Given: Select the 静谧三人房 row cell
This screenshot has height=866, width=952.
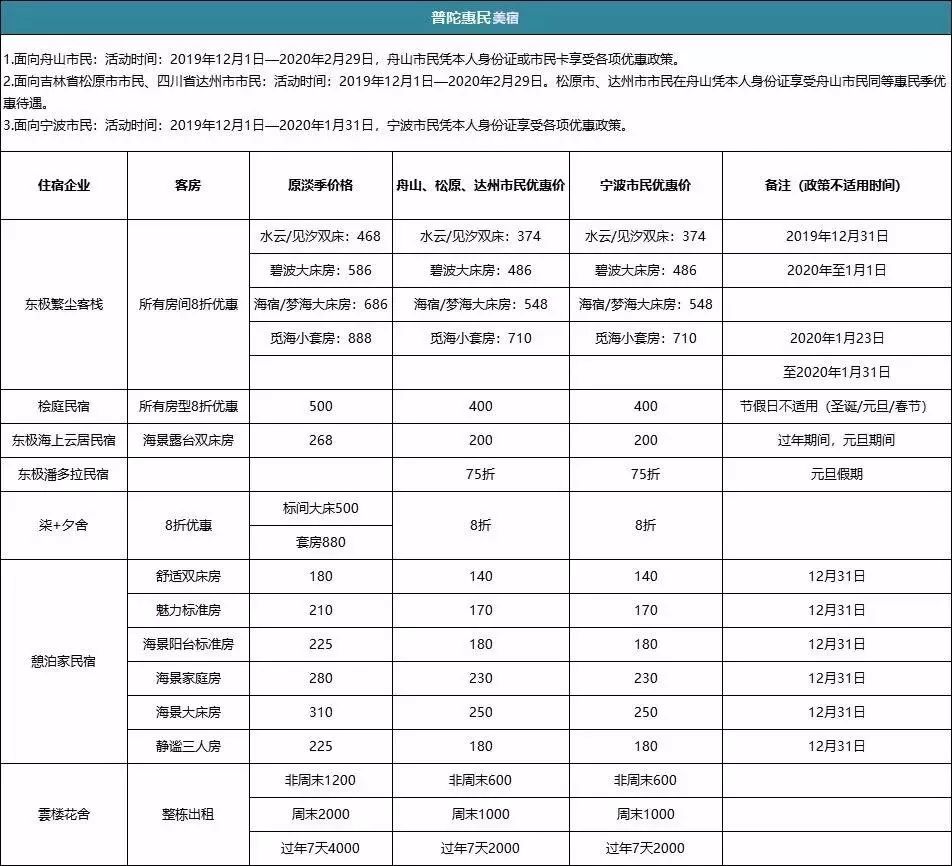Looking at the screenshot, I should pyautogui.click(x=185, y=745).
